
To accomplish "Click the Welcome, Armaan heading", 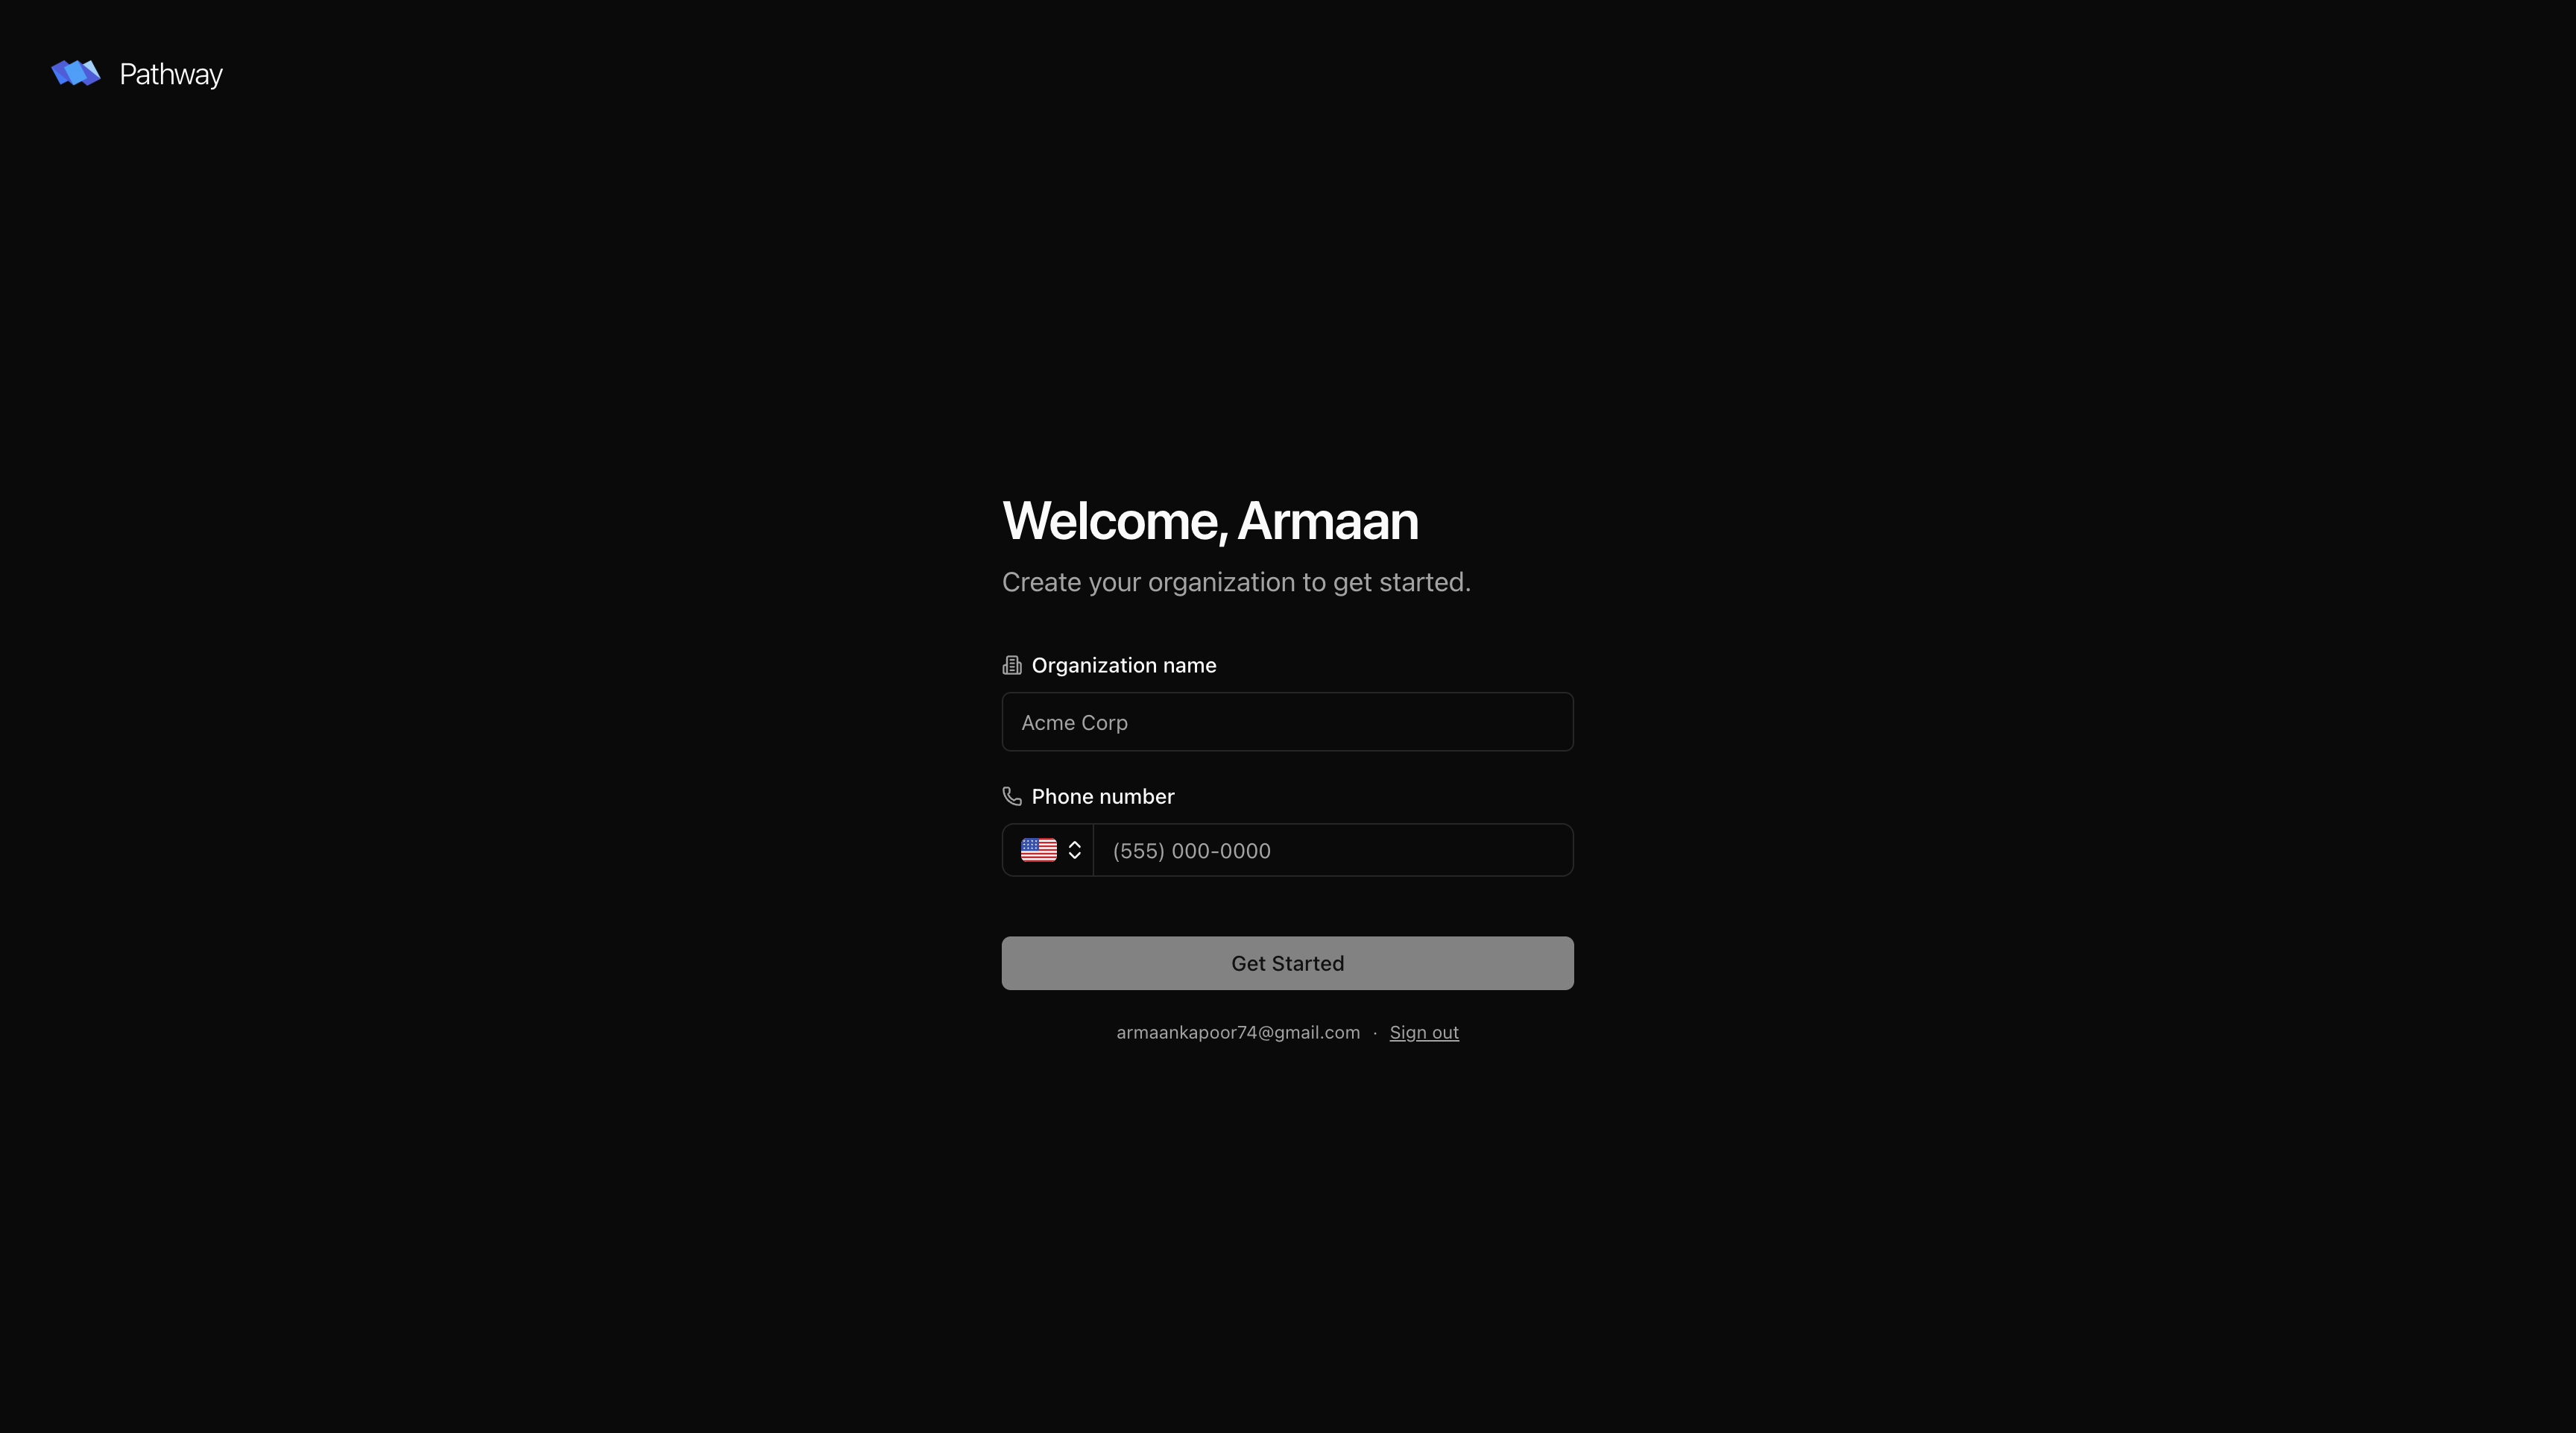I will (x=1210, y=521).
